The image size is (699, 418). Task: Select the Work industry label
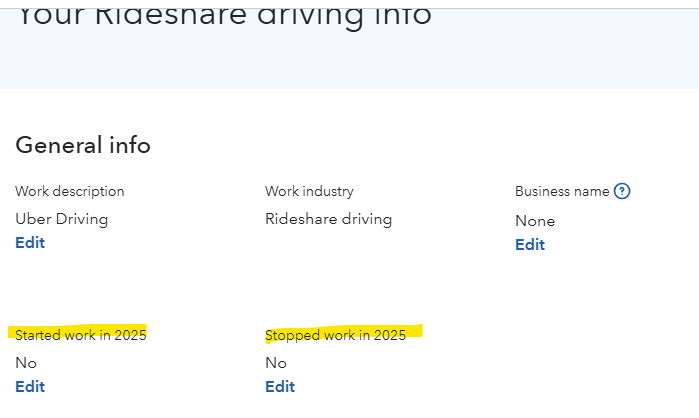(x=309, y=191)
